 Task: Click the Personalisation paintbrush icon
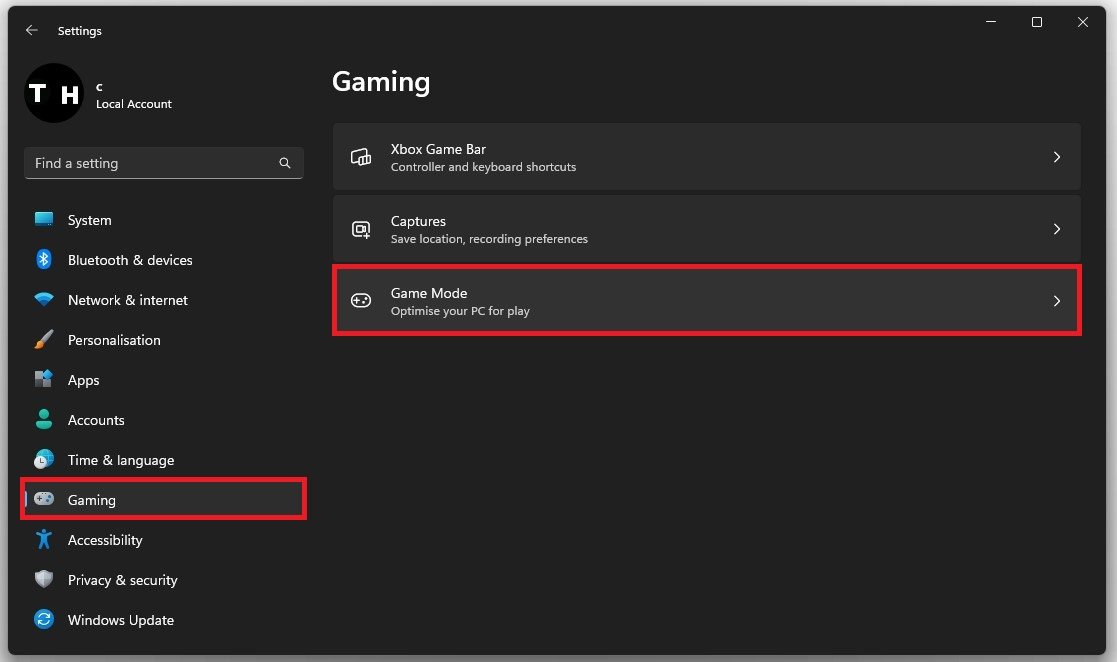click(x=44, y=340)
